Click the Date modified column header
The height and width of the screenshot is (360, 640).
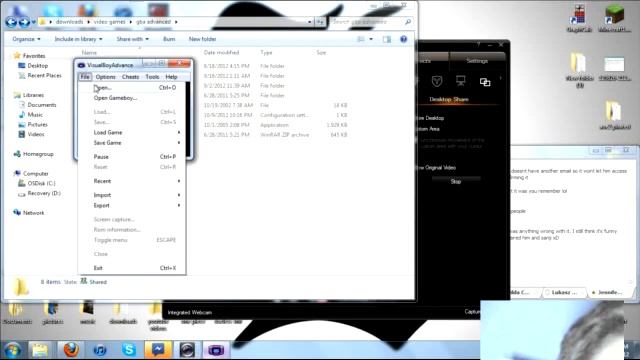[x=221, y=53]
